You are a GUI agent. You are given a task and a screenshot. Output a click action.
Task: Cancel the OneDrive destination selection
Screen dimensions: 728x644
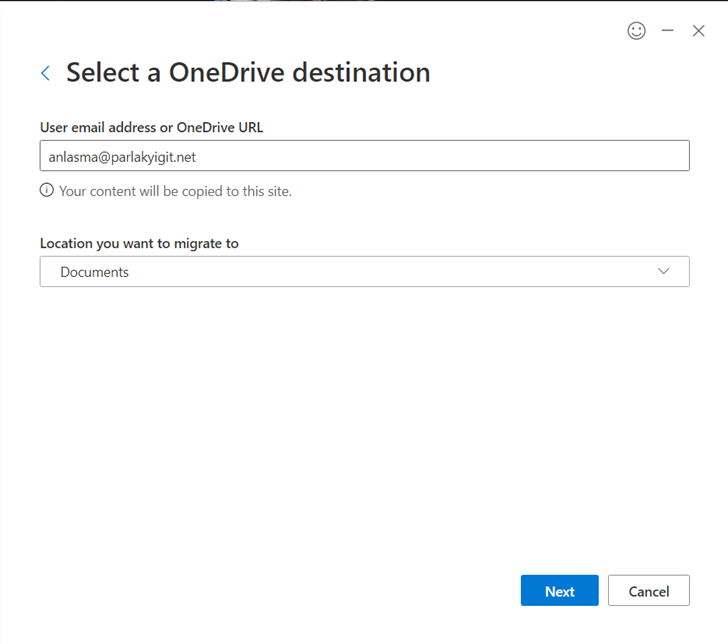point(649,591)
